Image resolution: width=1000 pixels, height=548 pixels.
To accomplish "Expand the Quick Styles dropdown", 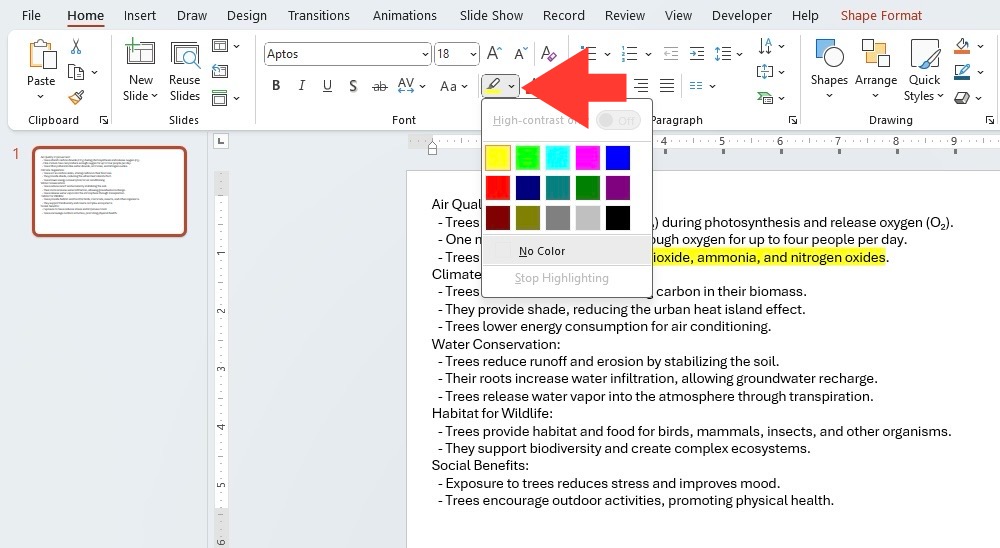I will [x=924, y=71].
